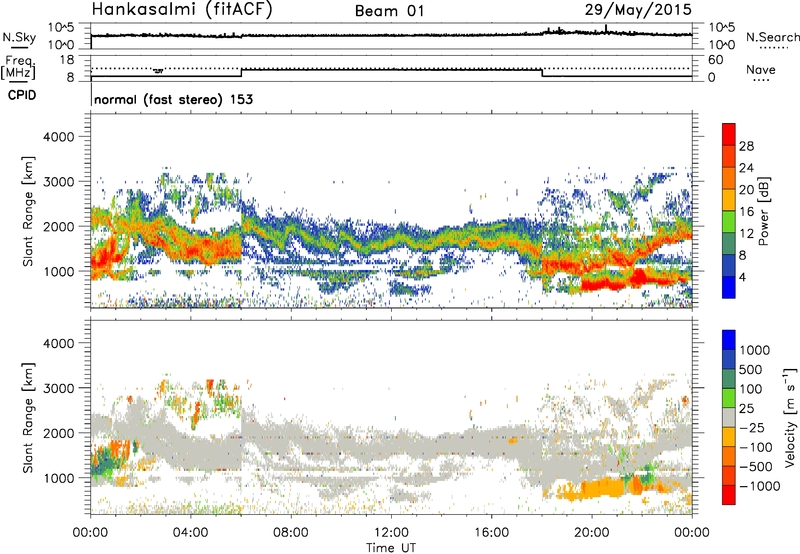
Task: Pick the red top segment of Power color bar
Action: [x=729, y=135]
